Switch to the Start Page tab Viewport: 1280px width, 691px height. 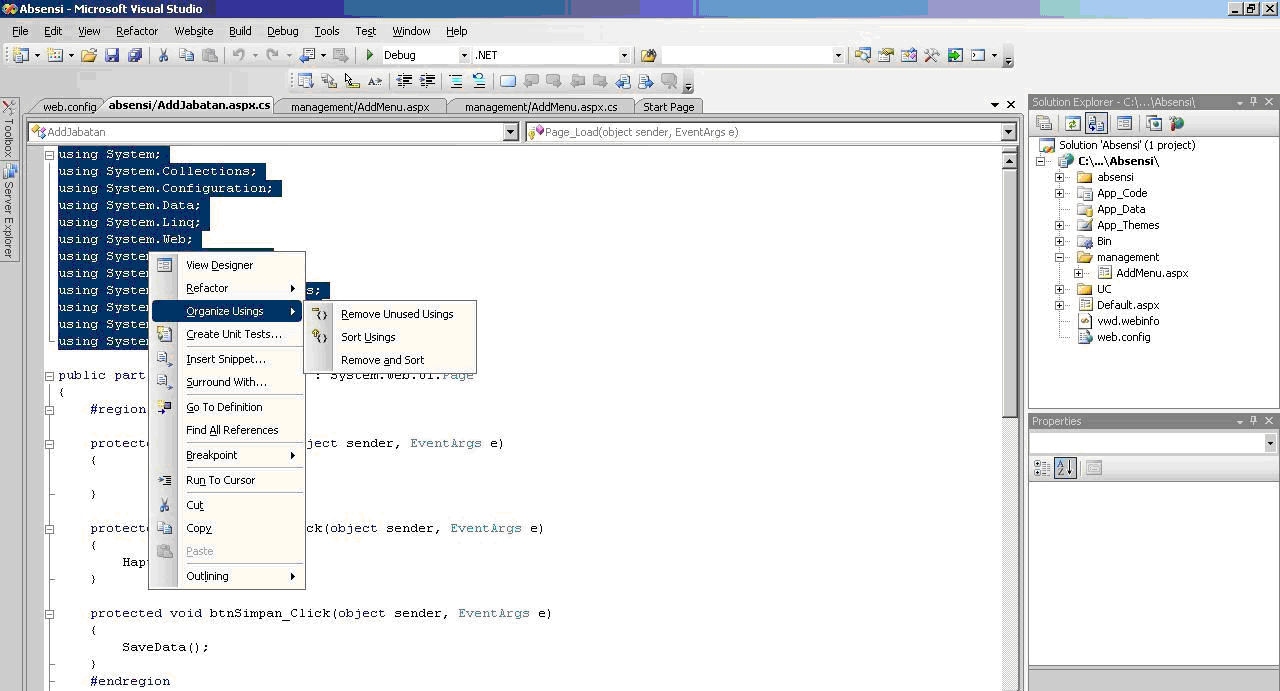coord(668,106)
